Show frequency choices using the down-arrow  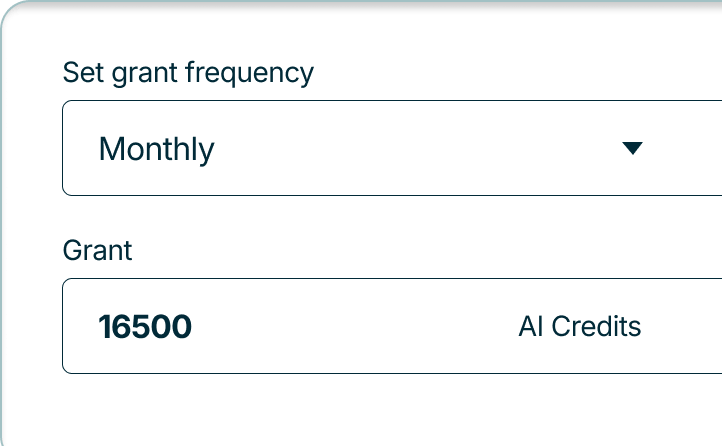pos(631,149)
